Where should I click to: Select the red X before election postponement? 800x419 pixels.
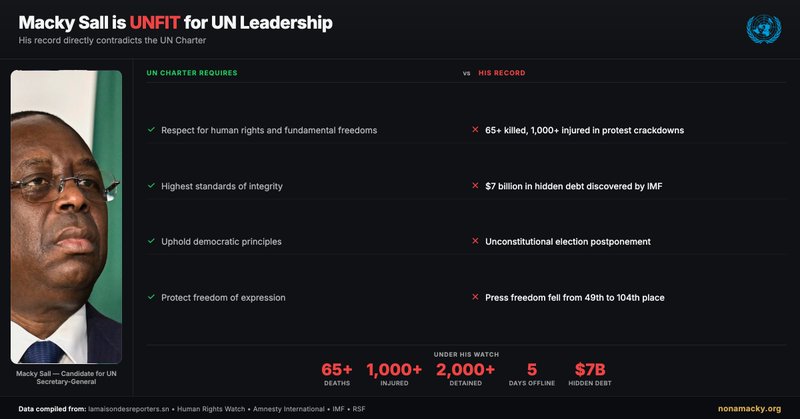475,241
